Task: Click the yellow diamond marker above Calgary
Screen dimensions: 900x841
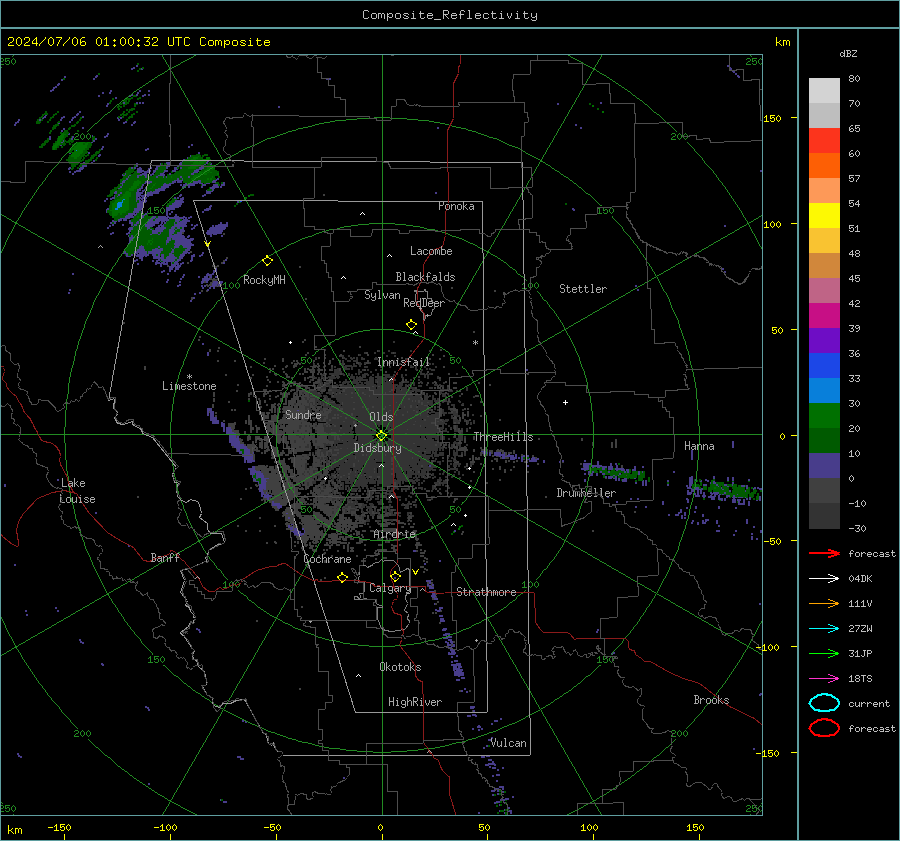Action: (395, 576)
